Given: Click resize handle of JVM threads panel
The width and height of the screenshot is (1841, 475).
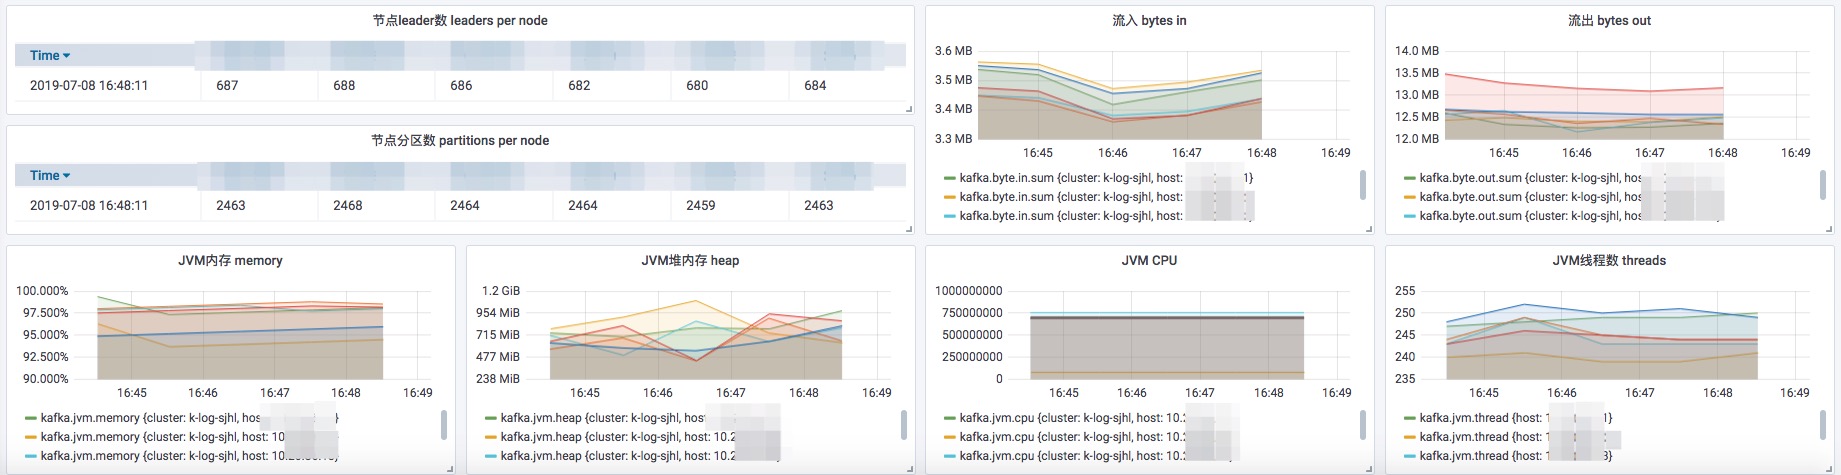Looking at the screenshot, I should (x=1828, y=468).
